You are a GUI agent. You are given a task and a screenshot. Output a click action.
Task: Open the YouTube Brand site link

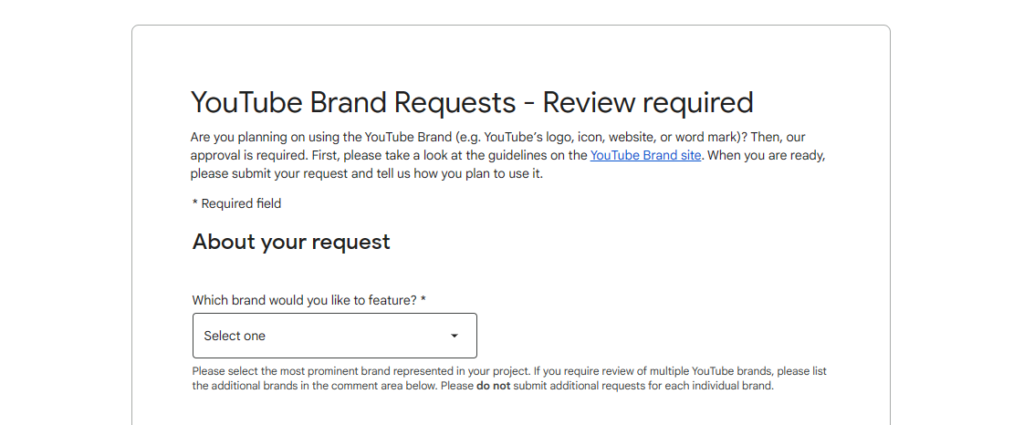645,155
